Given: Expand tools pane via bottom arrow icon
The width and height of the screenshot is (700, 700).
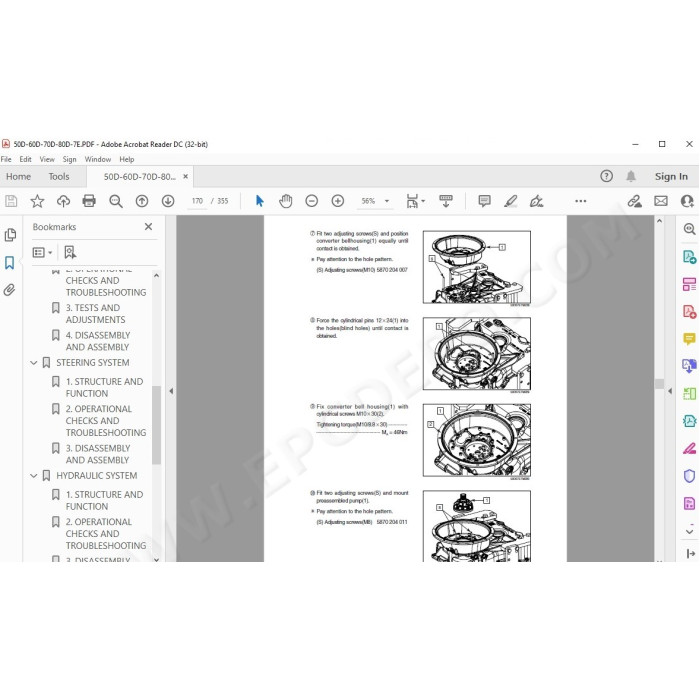Looking at the screenshot, I should point(690,554).
